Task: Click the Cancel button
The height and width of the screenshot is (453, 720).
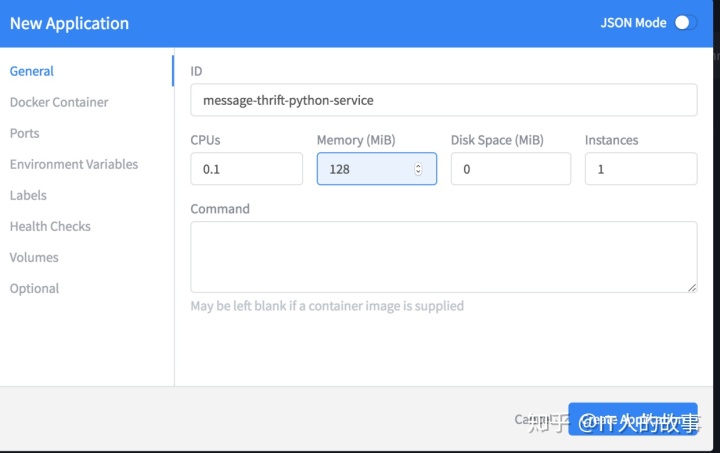Action: [x=533, y=419]
